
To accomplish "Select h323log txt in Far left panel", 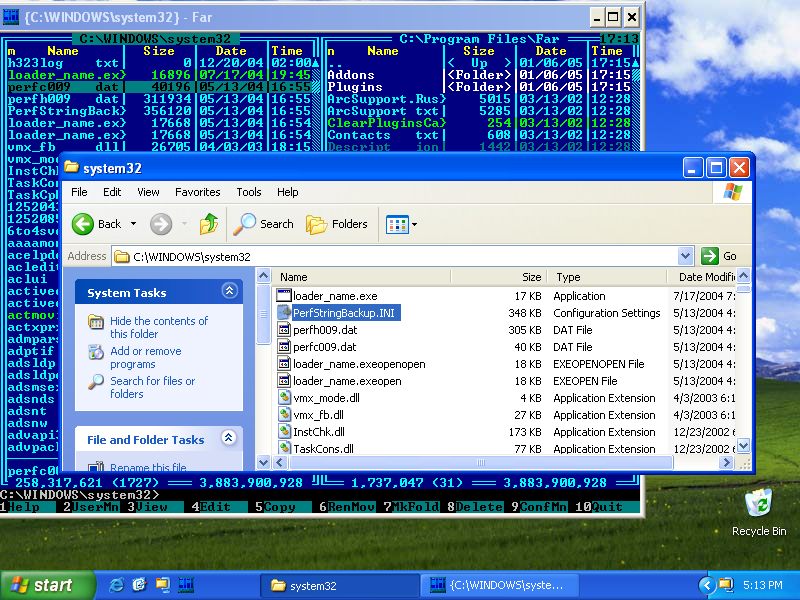I will (x=160, y=63).
